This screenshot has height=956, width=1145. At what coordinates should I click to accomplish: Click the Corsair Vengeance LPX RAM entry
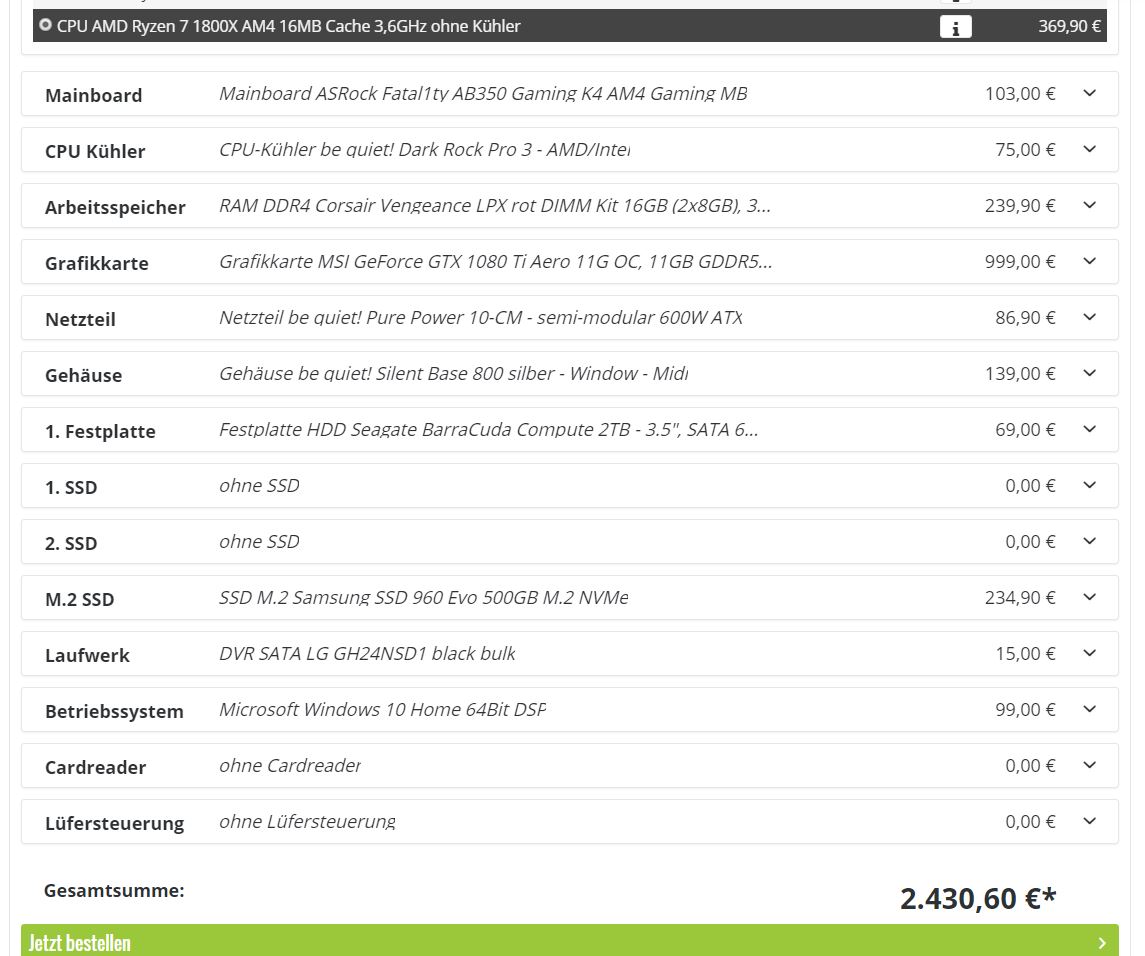pyautogui.click(x=494, y=206)
